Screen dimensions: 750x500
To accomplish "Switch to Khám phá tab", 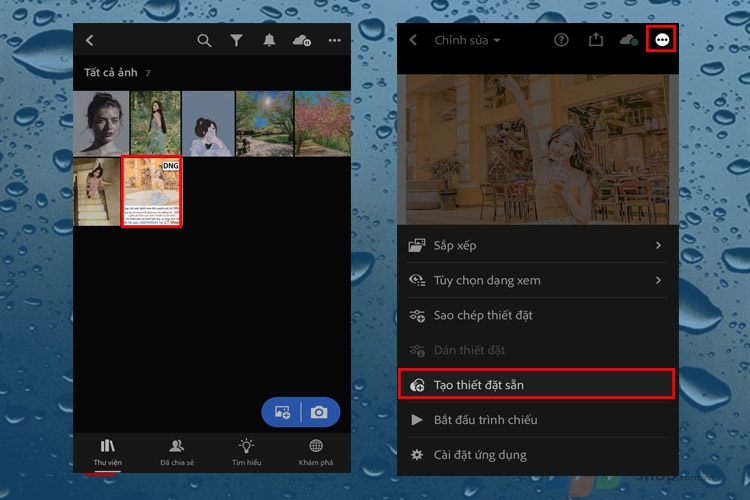I will pos(316,453).
